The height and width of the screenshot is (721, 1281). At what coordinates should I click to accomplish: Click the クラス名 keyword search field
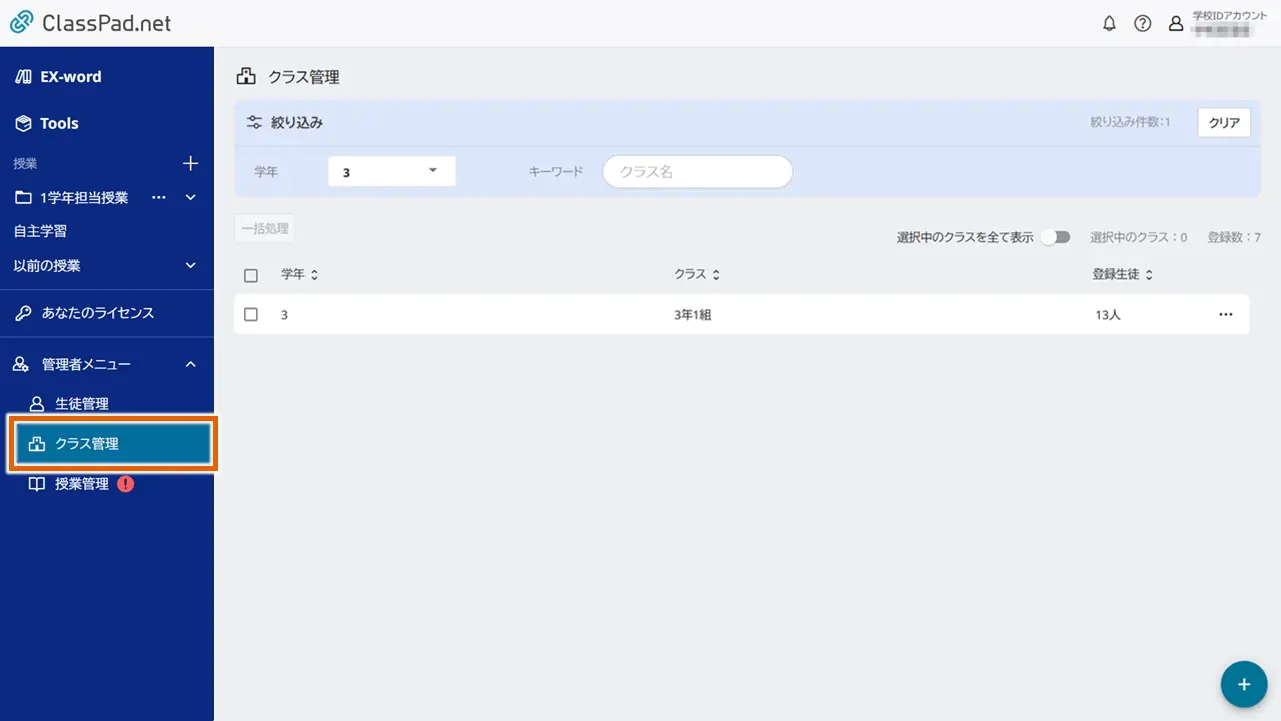(x=697, y=172)
